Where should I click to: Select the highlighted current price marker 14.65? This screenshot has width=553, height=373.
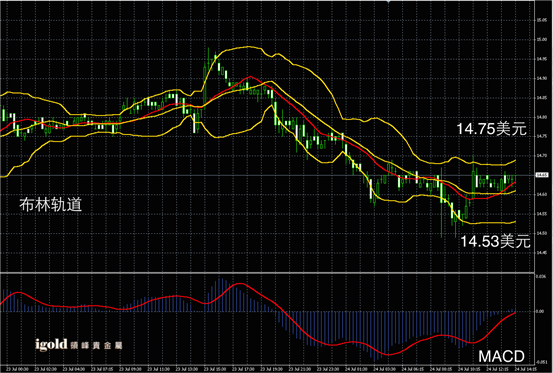tap(542, 175)
